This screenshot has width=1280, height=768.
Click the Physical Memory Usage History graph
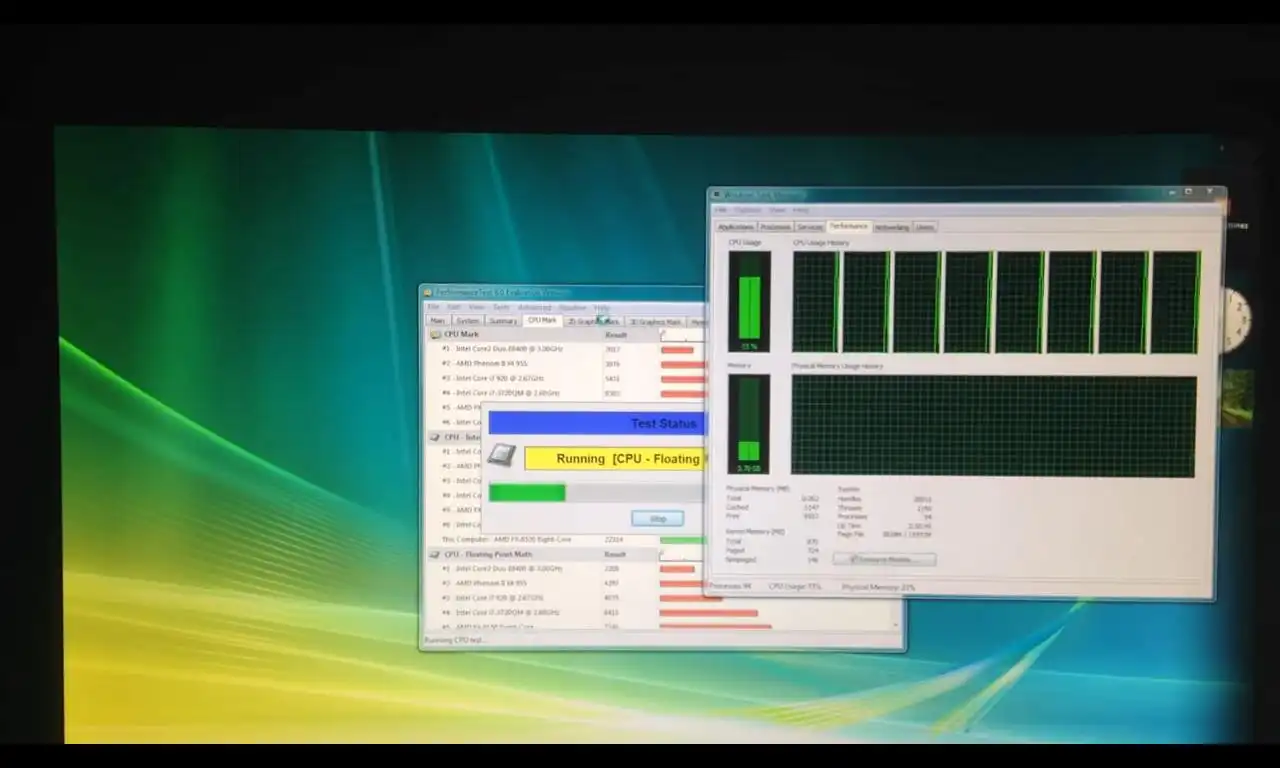tap(994, 426)
